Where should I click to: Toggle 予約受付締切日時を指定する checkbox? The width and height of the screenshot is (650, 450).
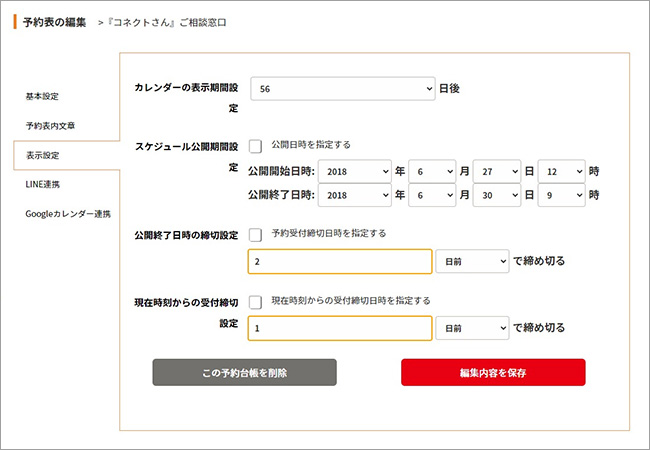pyautogui.click(x=256, y=234)
